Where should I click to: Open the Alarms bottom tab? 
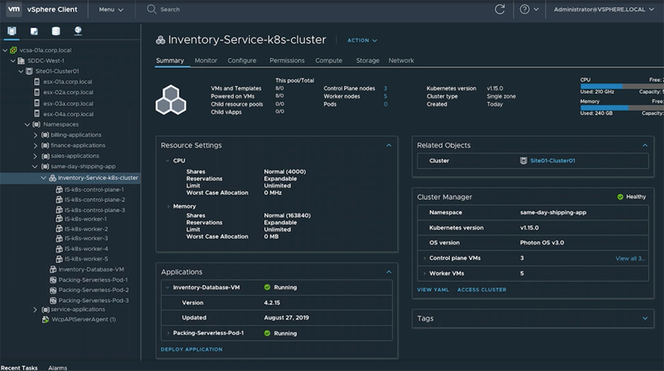point(58,368)
